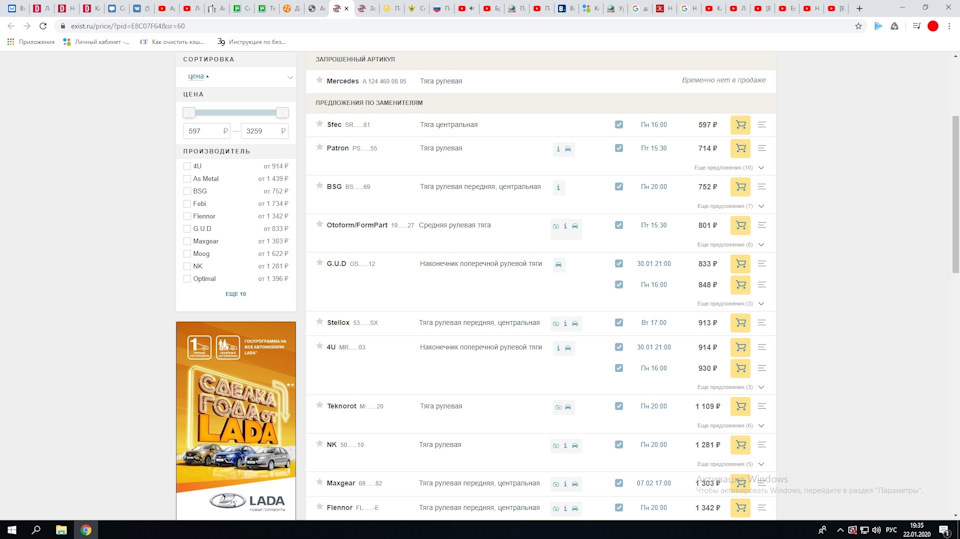
Task: Open the sorting dropdown set to цена
Action: pos(236,77)
